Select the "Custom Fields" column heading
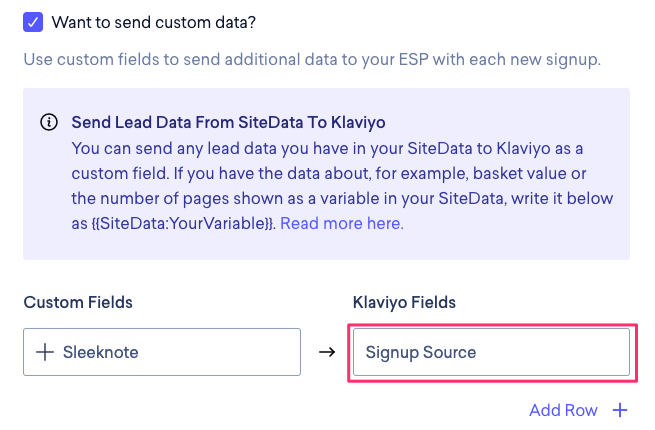This screenshot has height=430, width=655. [x=78, y=302]
